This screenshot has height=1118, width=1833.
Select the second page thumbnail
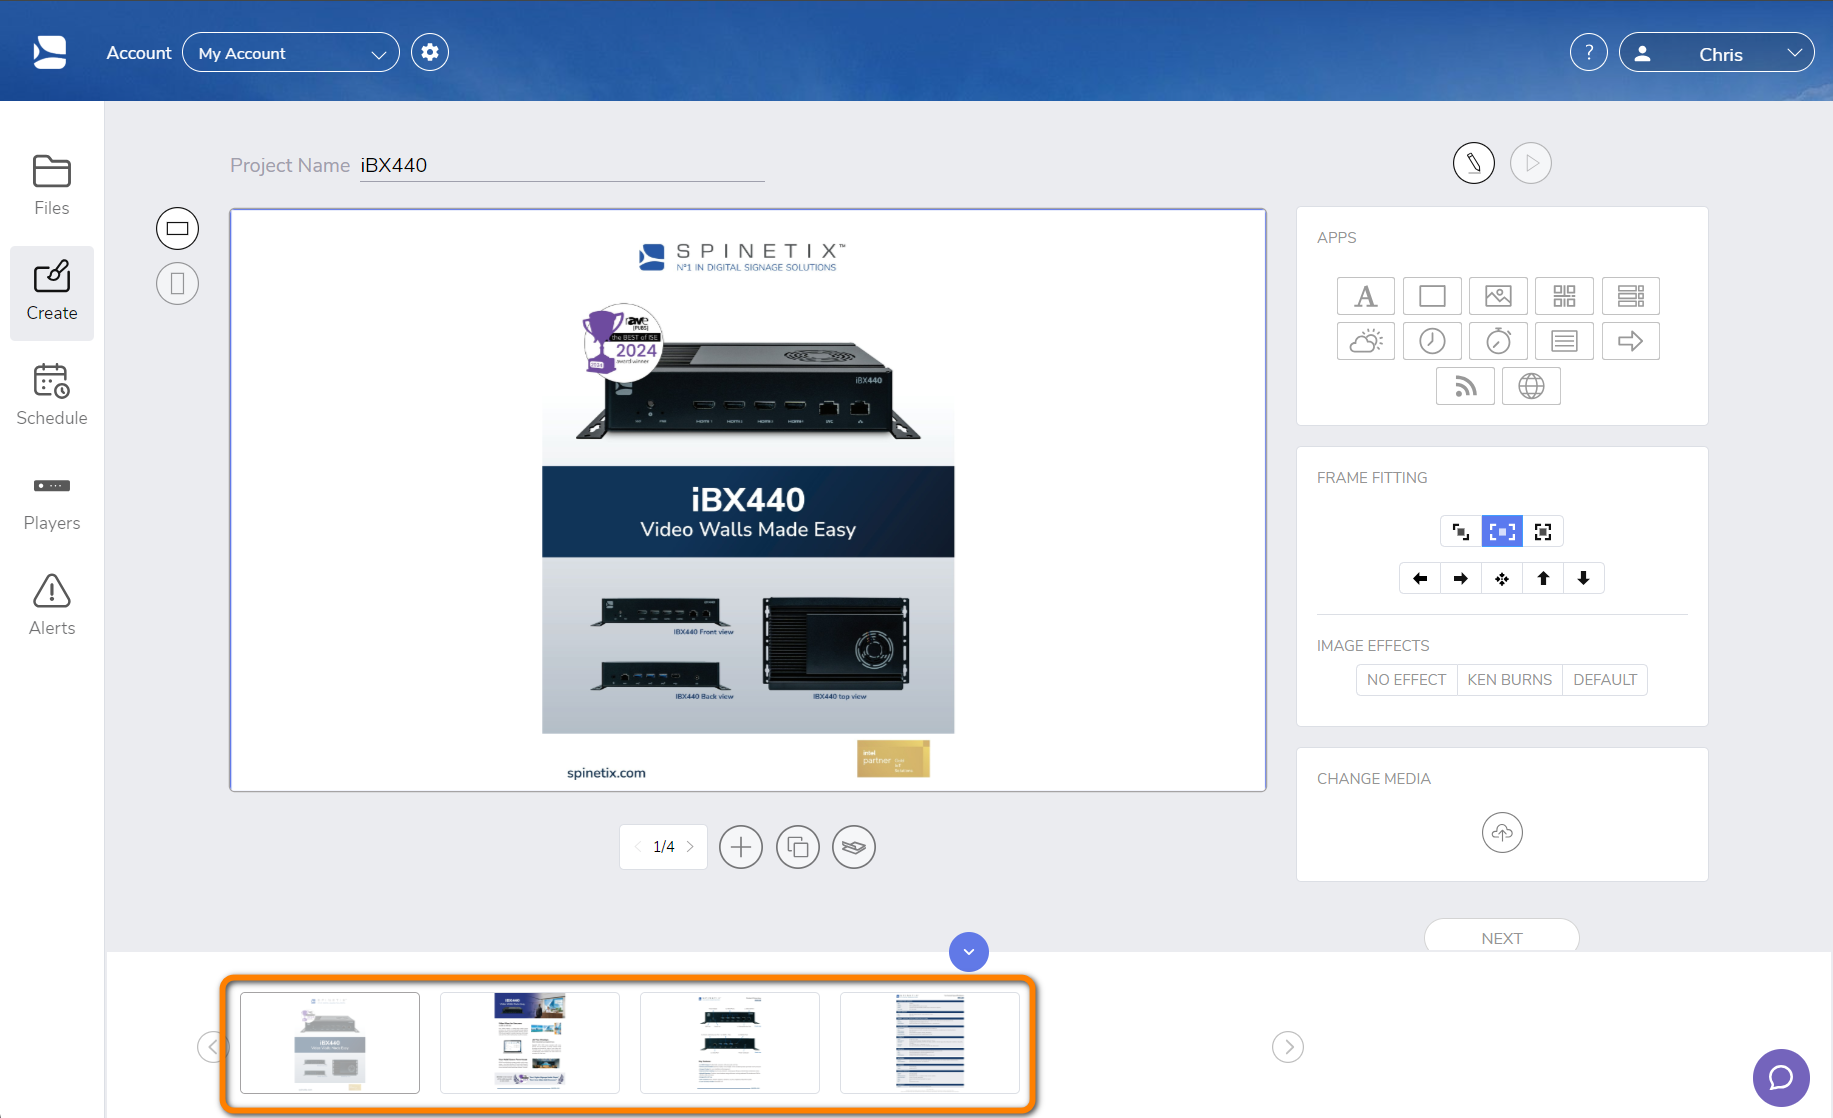click(x=530, y=1043)
